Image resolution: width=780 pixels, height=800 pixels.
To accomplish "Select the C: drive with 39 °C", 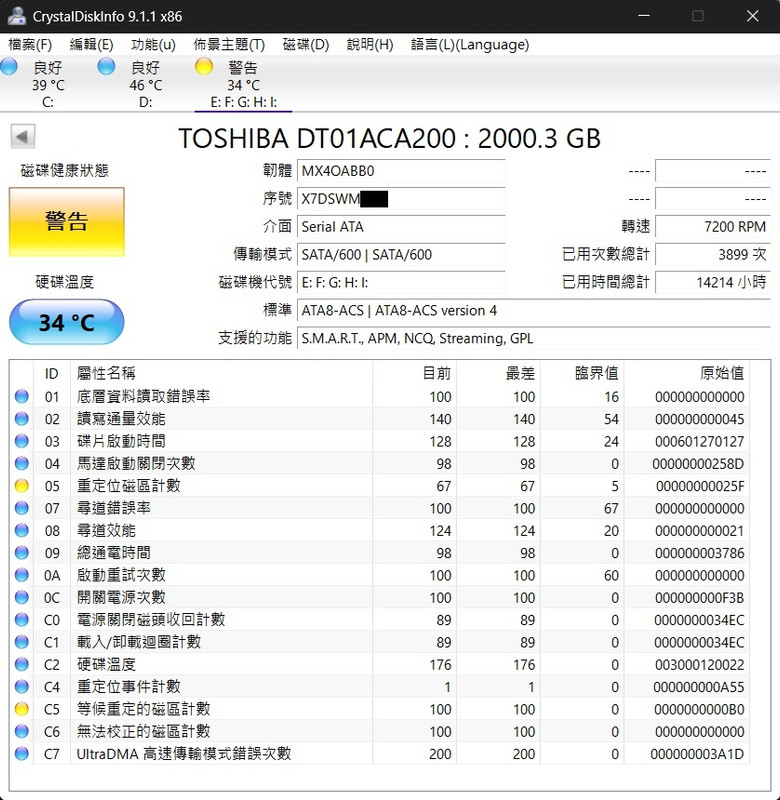I will (x=48, y=85).
